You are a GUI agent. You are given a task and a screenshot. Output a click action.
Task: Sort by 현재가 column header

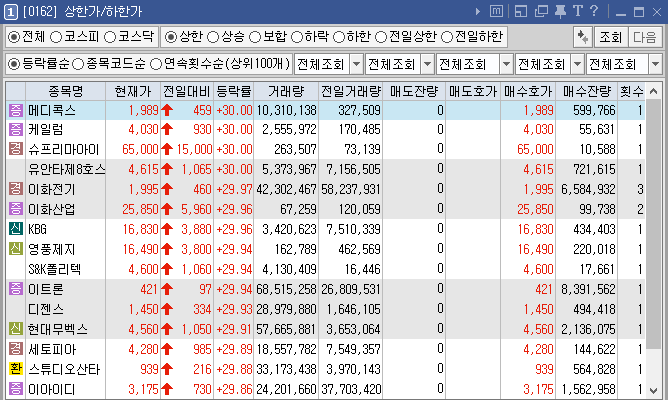pos(133,91)
